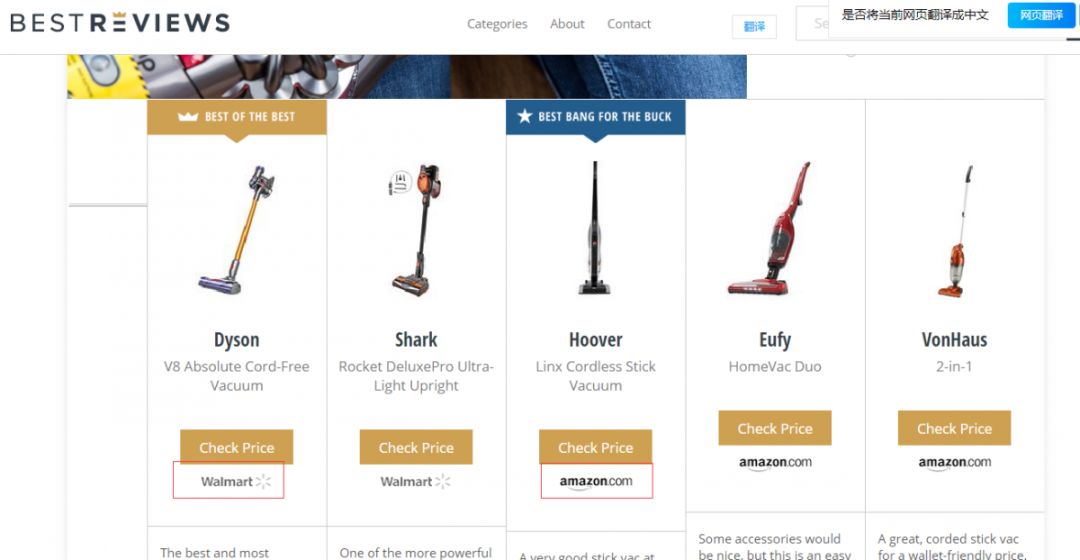
Task: Click the Best of the Best crown badge
Action: click(237, 117)
